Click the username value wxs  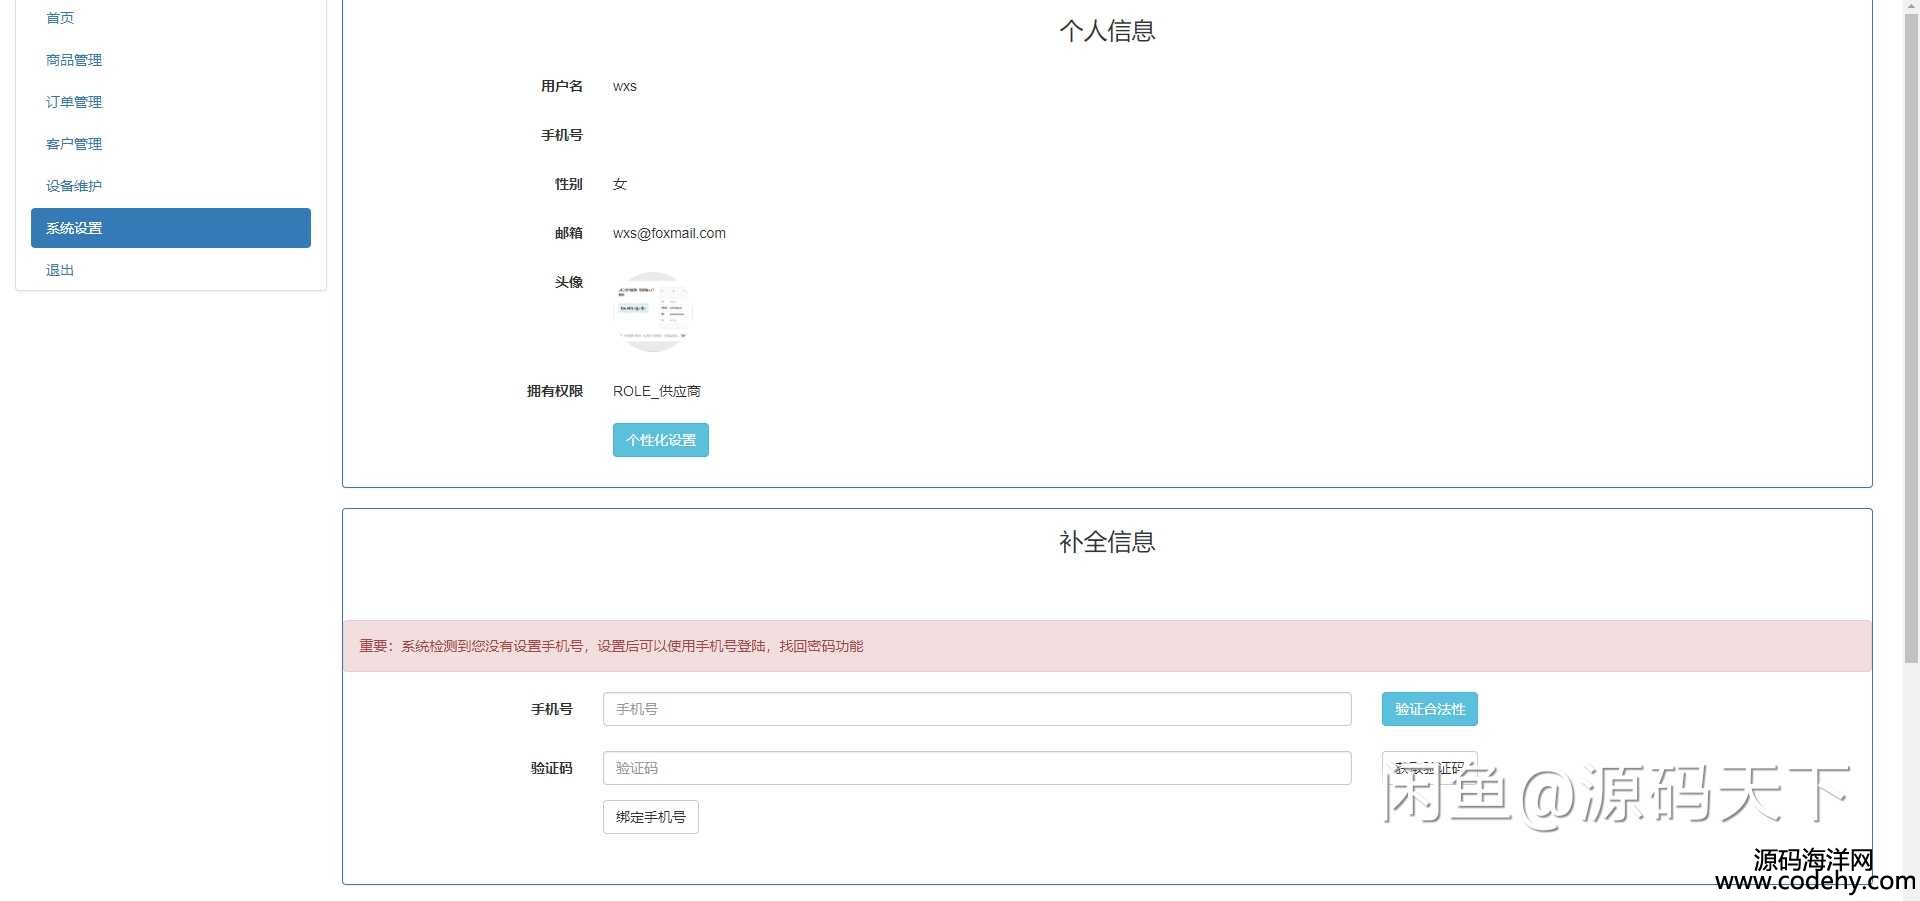[x=625, y=86]
